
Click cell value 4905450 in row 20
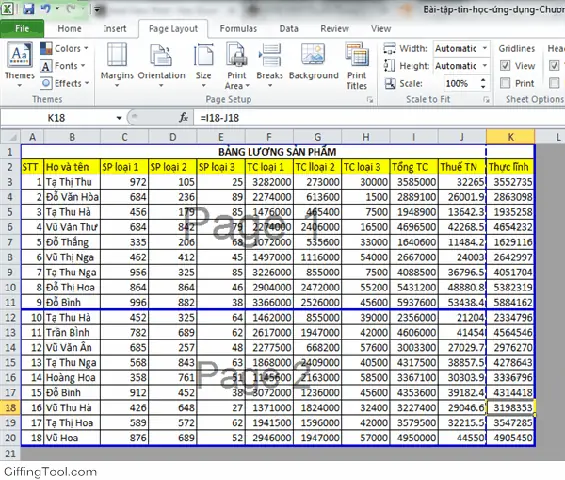pyautogui.click(x=510, y=438)
